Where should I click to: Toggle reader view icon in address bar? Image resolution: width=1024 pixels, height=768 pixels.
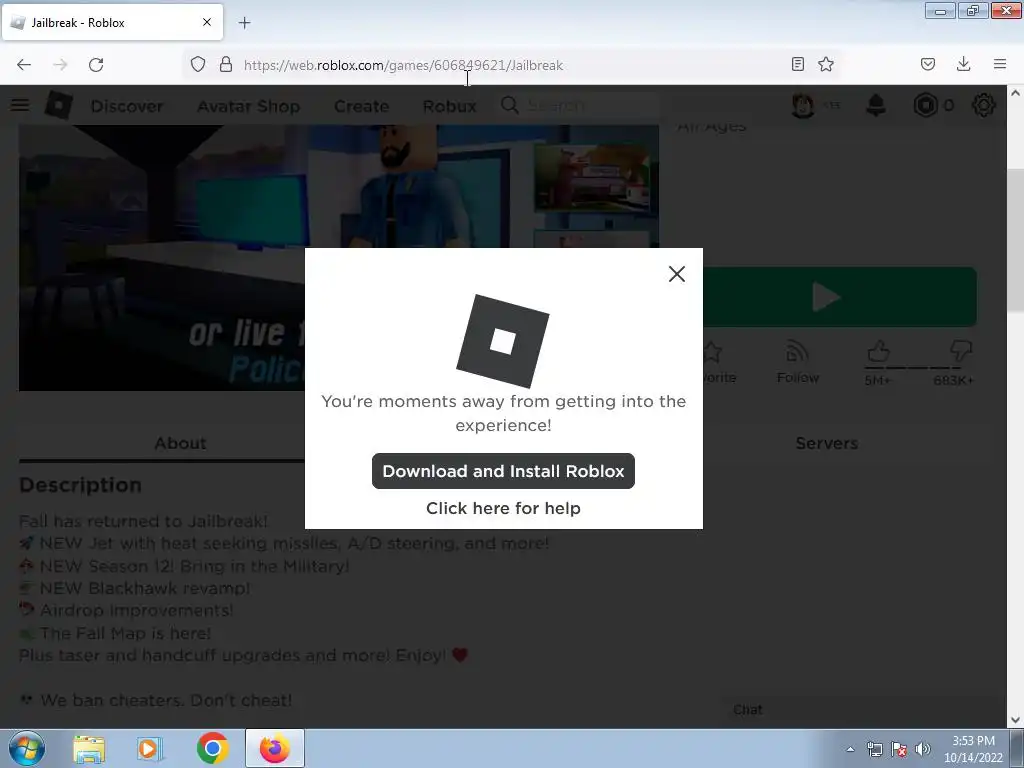[797, 64]
